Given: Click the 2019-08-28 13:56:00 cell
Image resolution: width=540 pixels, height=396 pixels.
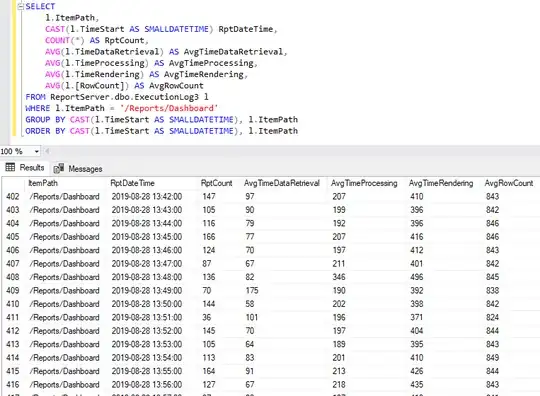Looking at the screenshot, I should [147, 385].
